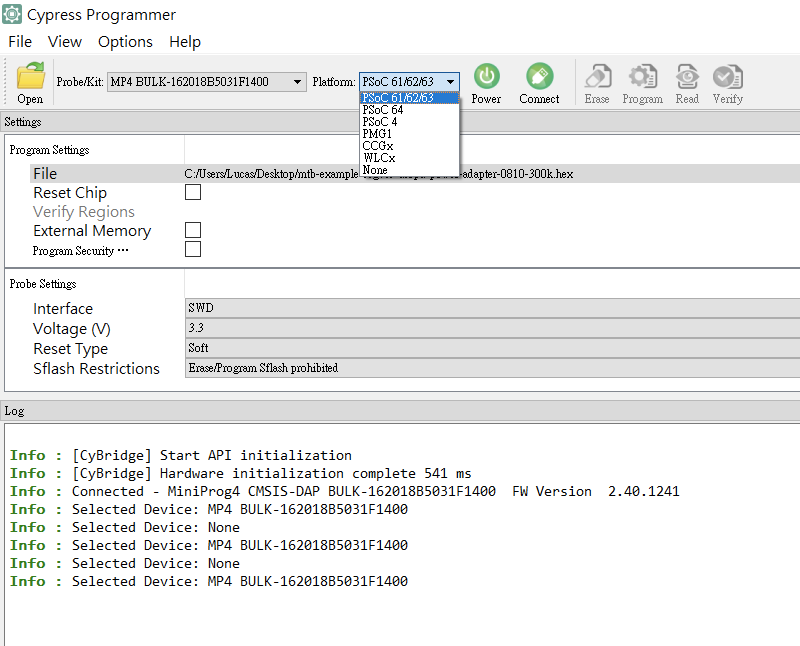This screenshot has height=646, width=800.
Task: Expand the Probe/Kit dropdown
Action: click(299, 81)
